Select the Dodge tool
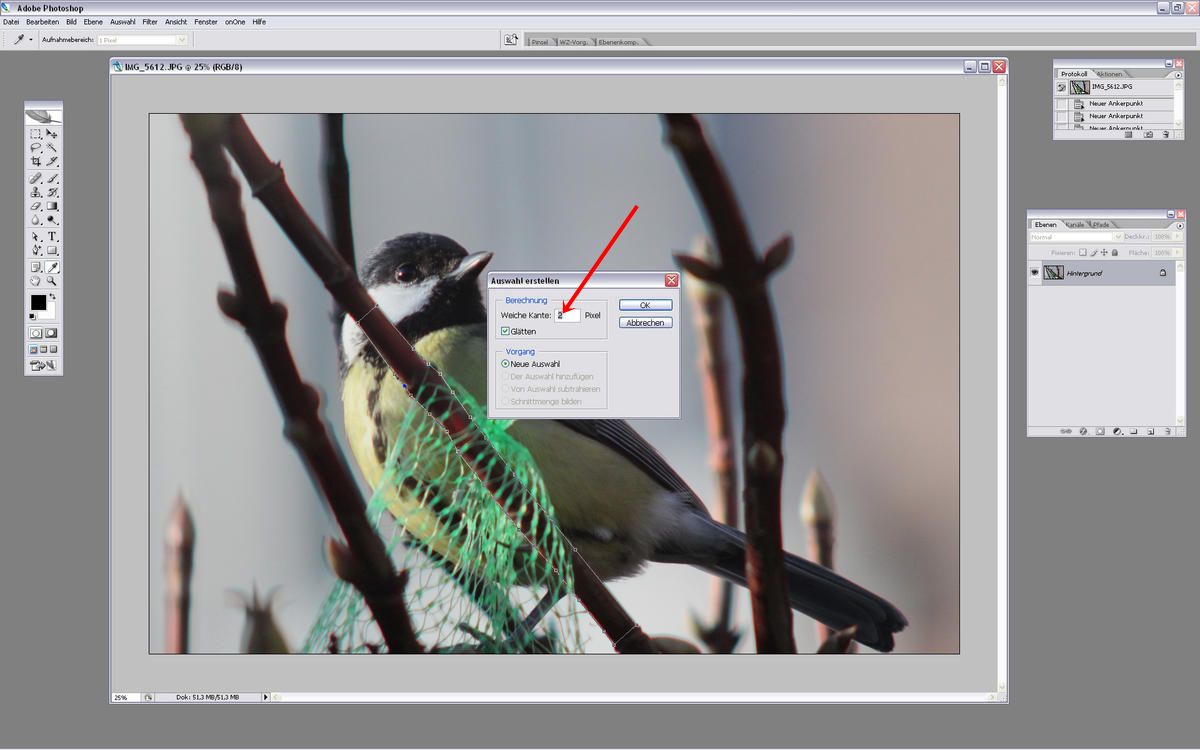 coord(52,219)
